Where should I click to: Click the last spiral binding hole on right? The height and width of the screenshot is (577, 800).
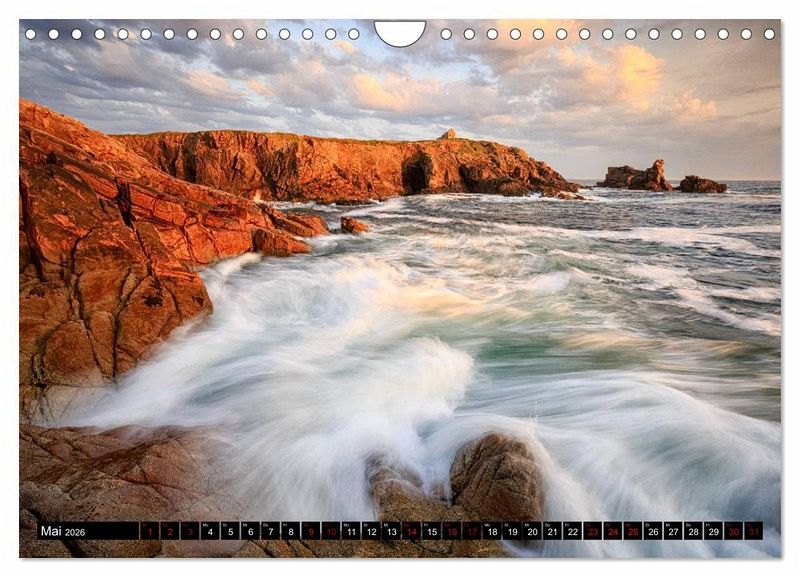point(769,34)
